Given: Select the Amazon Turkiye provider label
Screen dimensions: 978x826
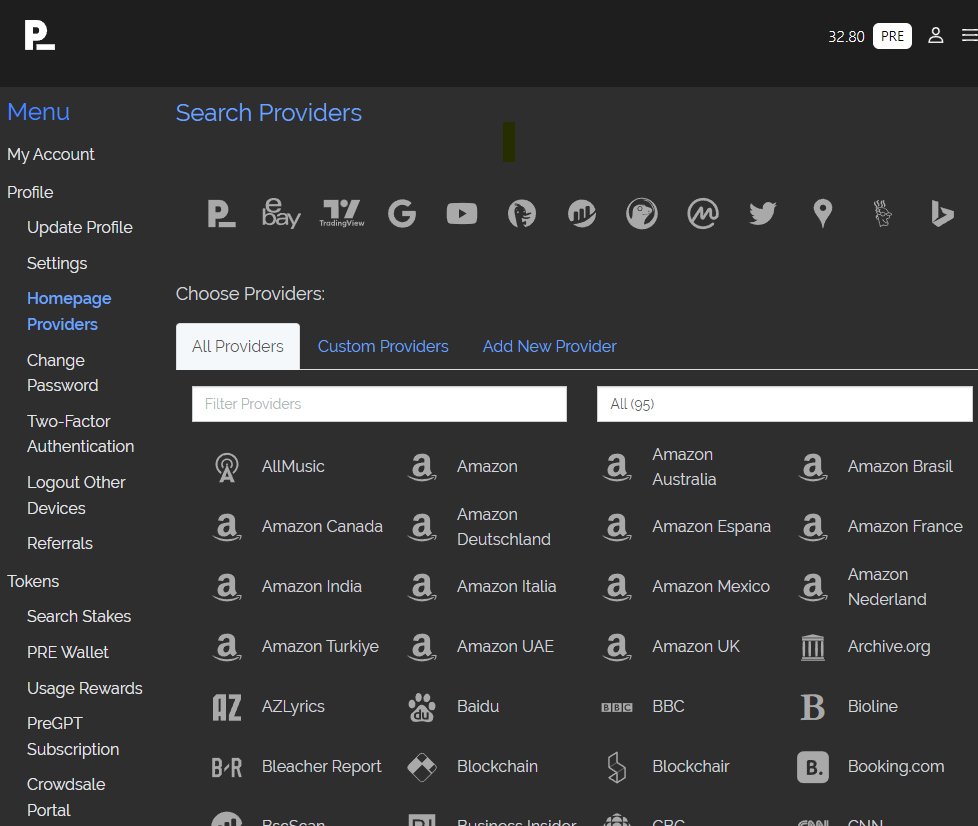Looking at the screenshot, I should pos(320,646).
